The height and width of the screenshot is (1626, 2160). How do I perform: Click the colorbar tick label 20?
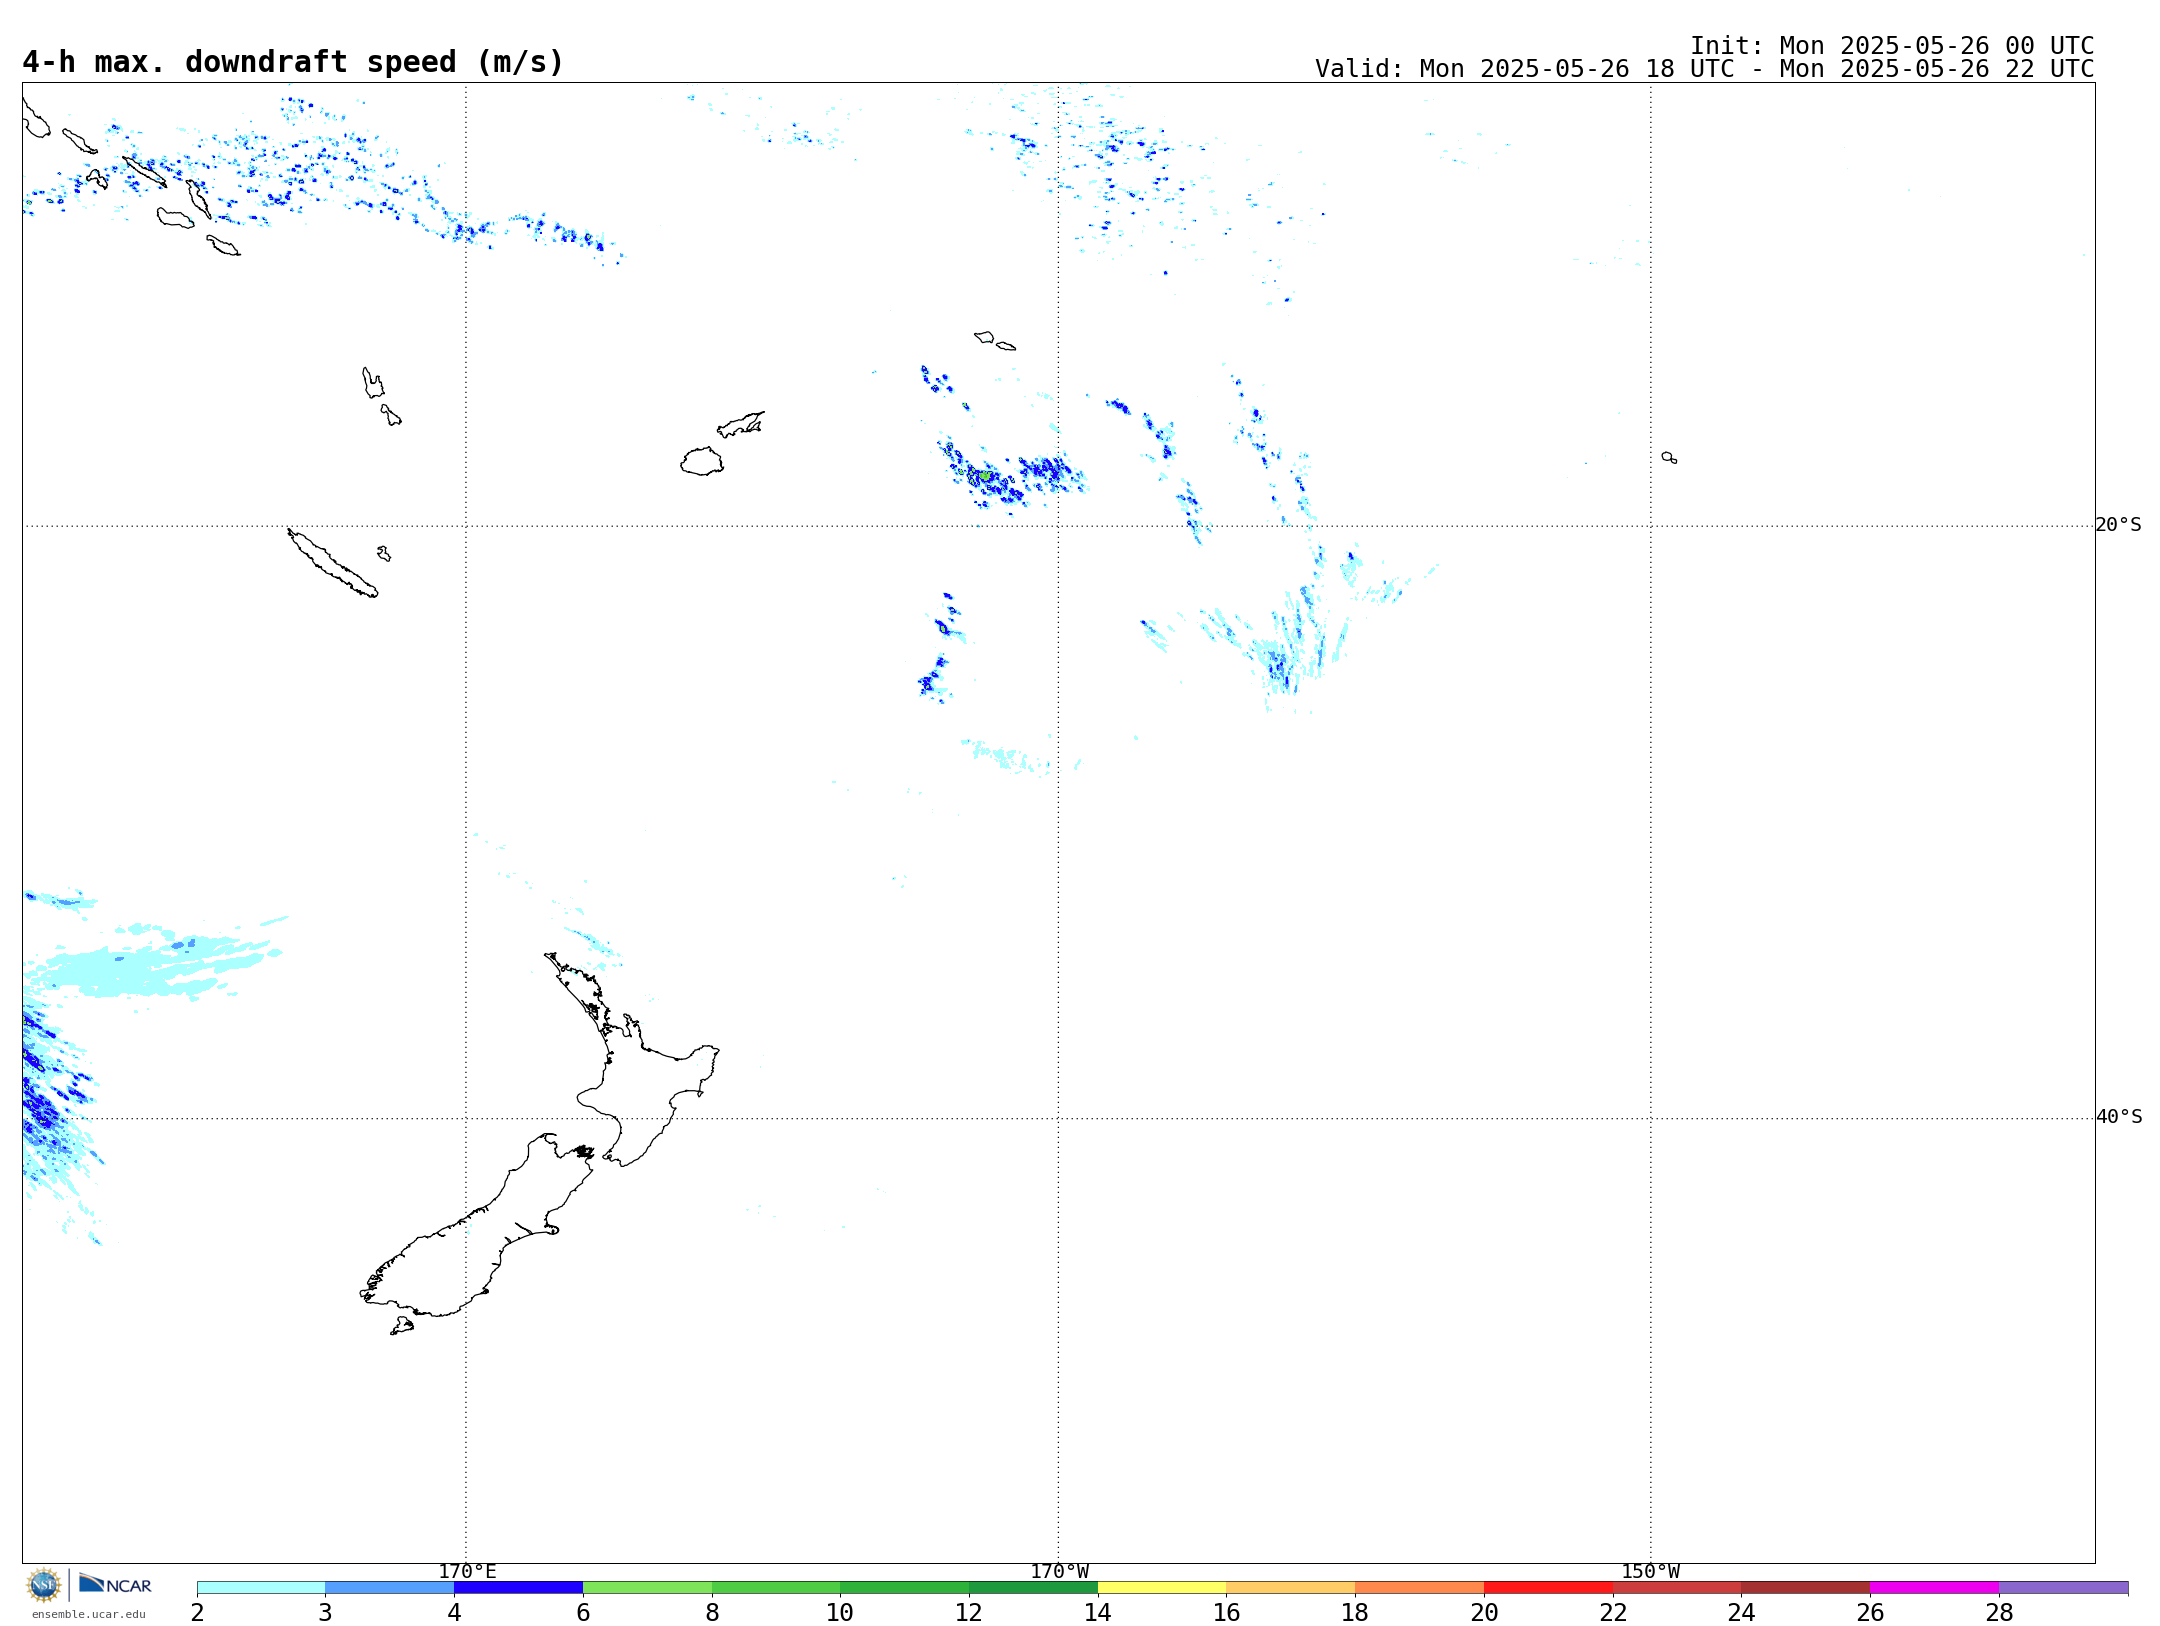tap(1484, 1613)
